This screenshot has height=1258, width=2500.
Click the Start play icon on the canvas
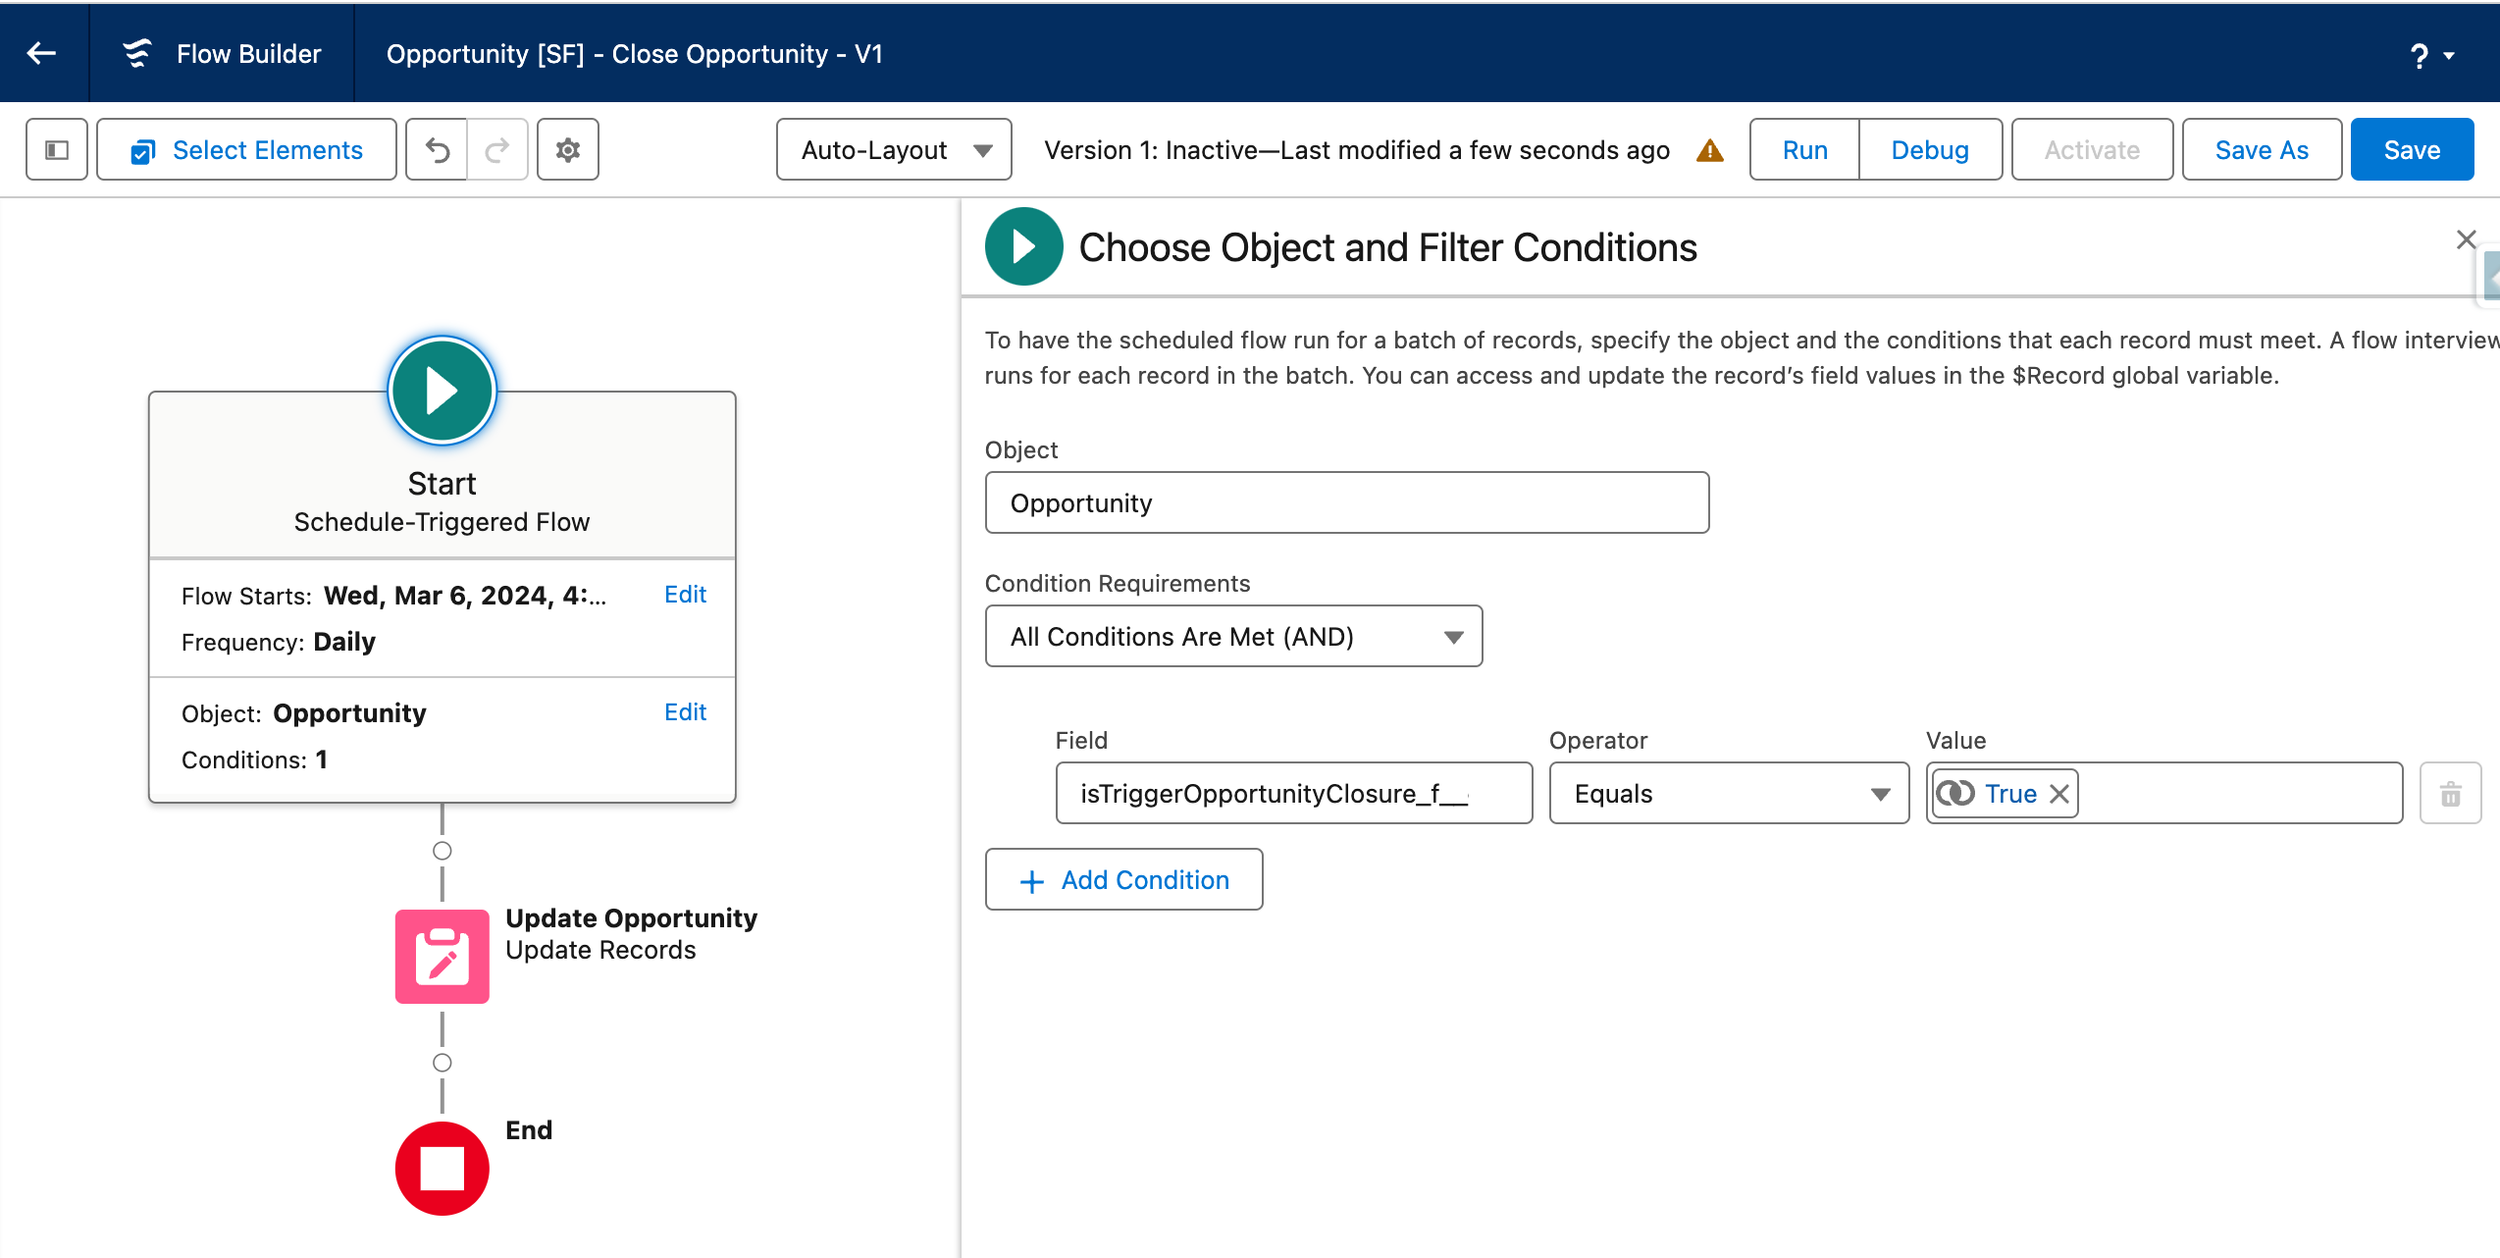442,390
